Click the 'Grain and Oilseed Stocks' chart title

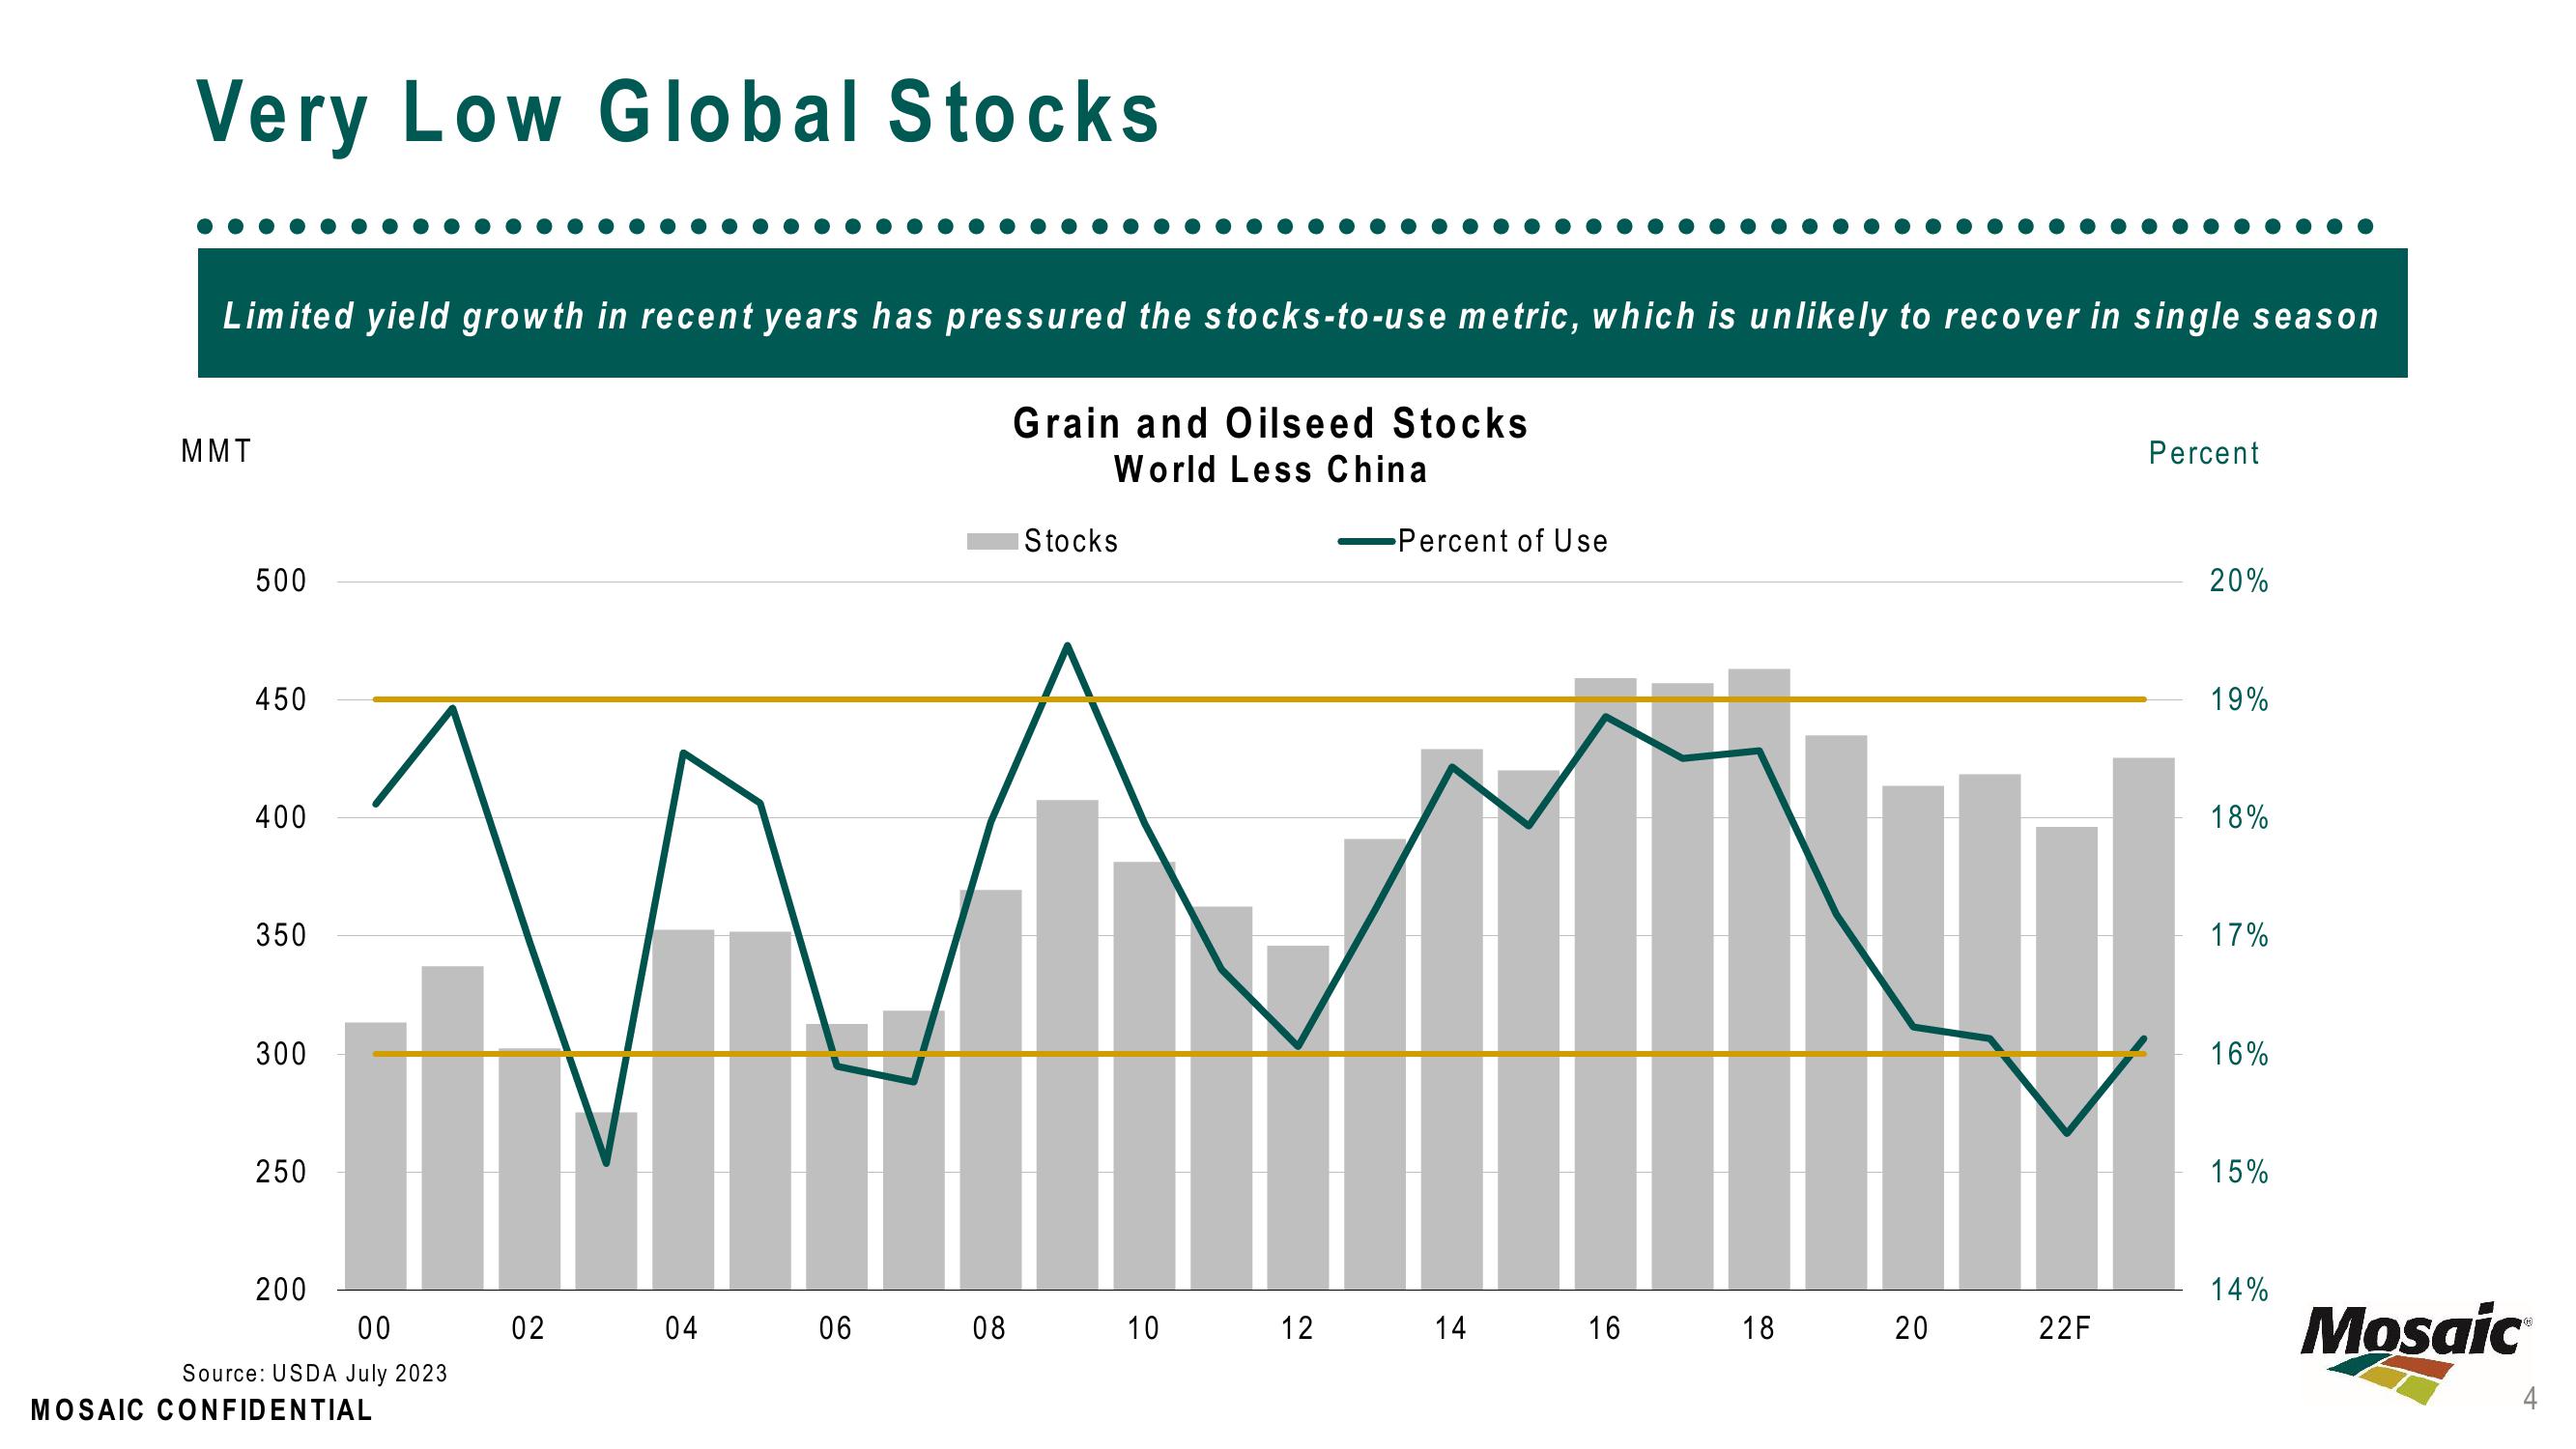point(1271,424)
